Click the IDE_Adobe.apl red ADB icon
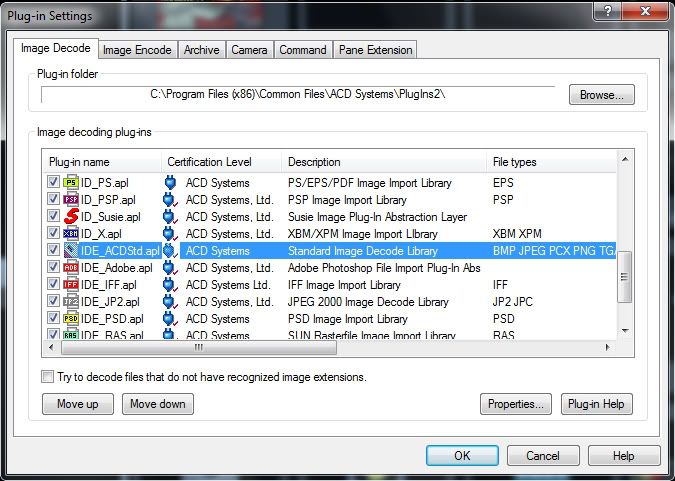Image resolution: width=675 pixels, height=481 pixels. pos(71,268)
